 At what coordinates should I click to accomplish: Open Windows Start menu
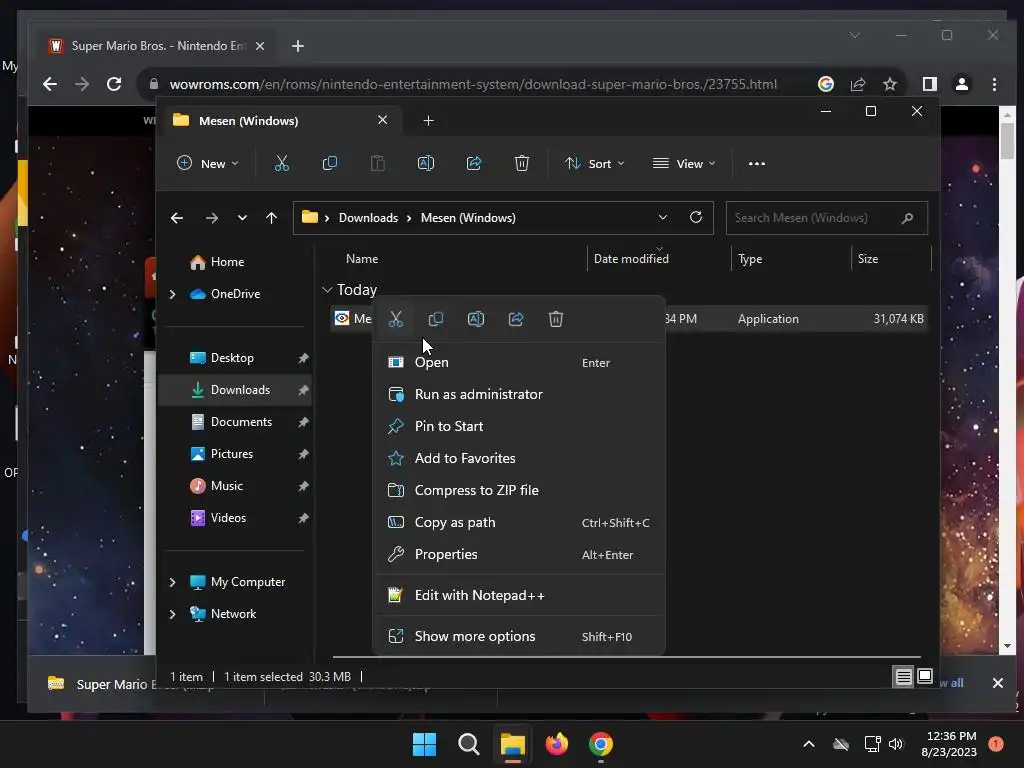pyautogui.click(x=424, y=744)
